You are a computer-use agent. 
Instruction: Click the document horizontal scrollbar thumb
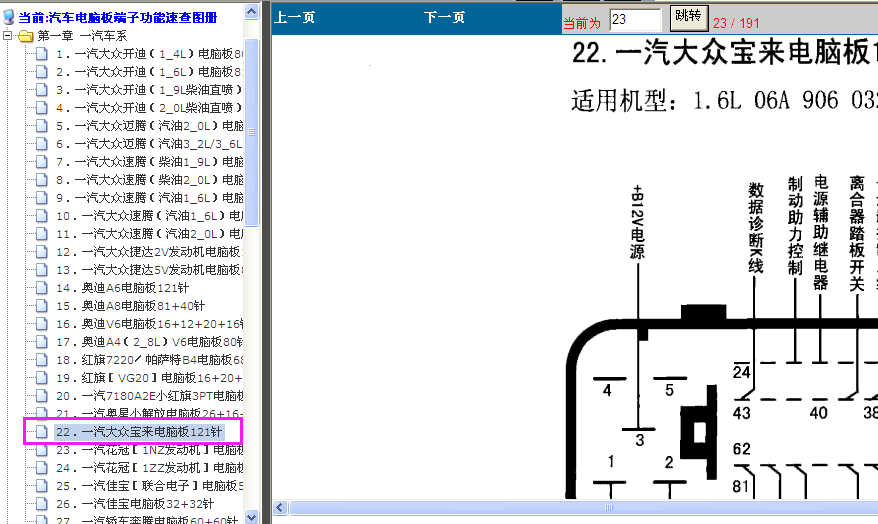point(584,508)
